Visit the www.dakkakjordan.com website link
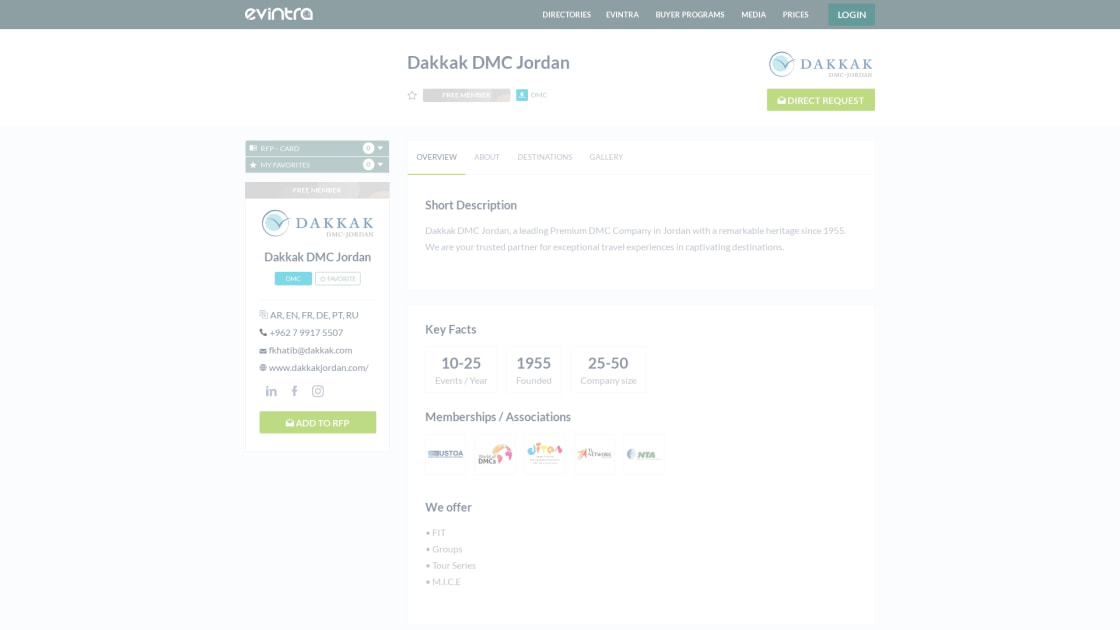 click(318, 368)
